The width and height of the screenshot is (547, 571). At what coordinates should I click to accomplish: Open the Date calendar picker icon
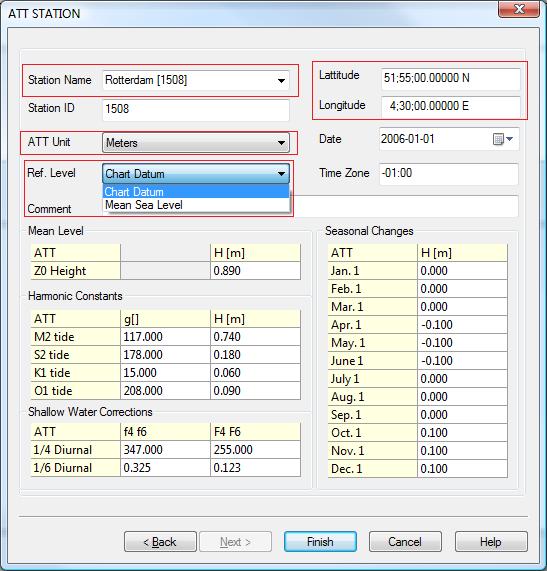click(x=502, y=139)
